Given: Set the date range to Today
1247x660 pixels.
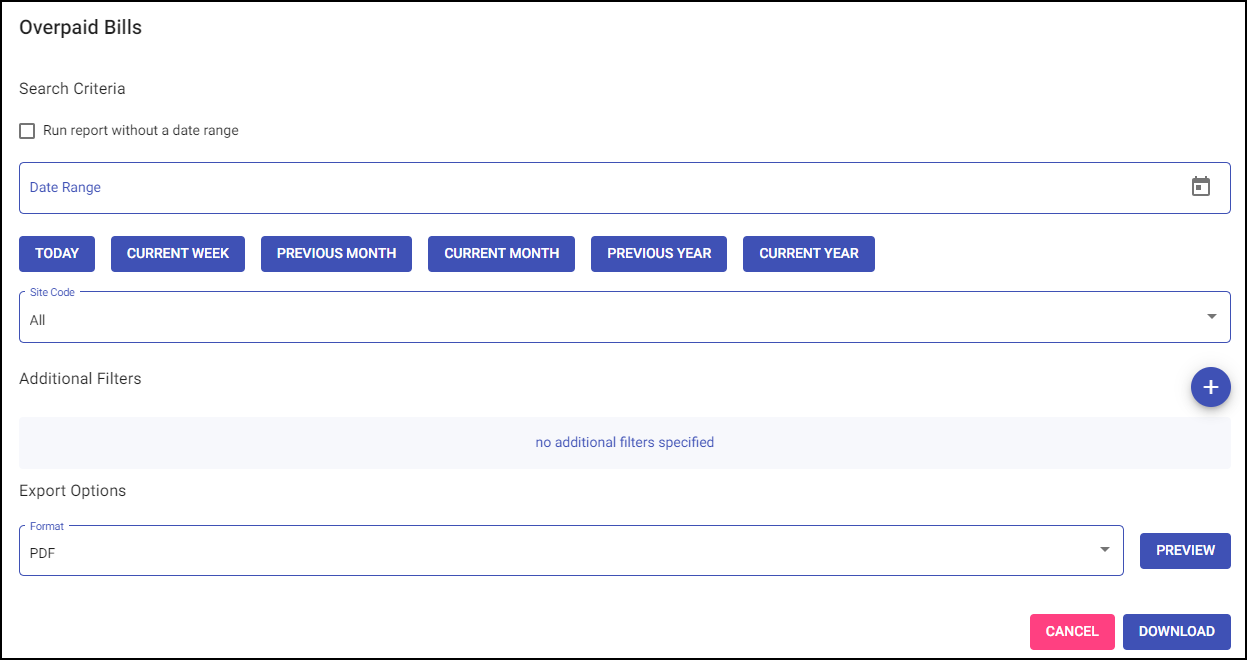Looking at the screenshot, I should click(57, 254).
